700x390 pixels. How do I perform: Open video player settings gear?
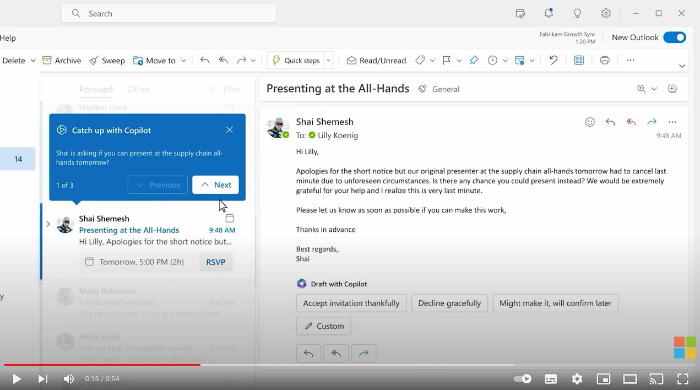click(577, 379)
